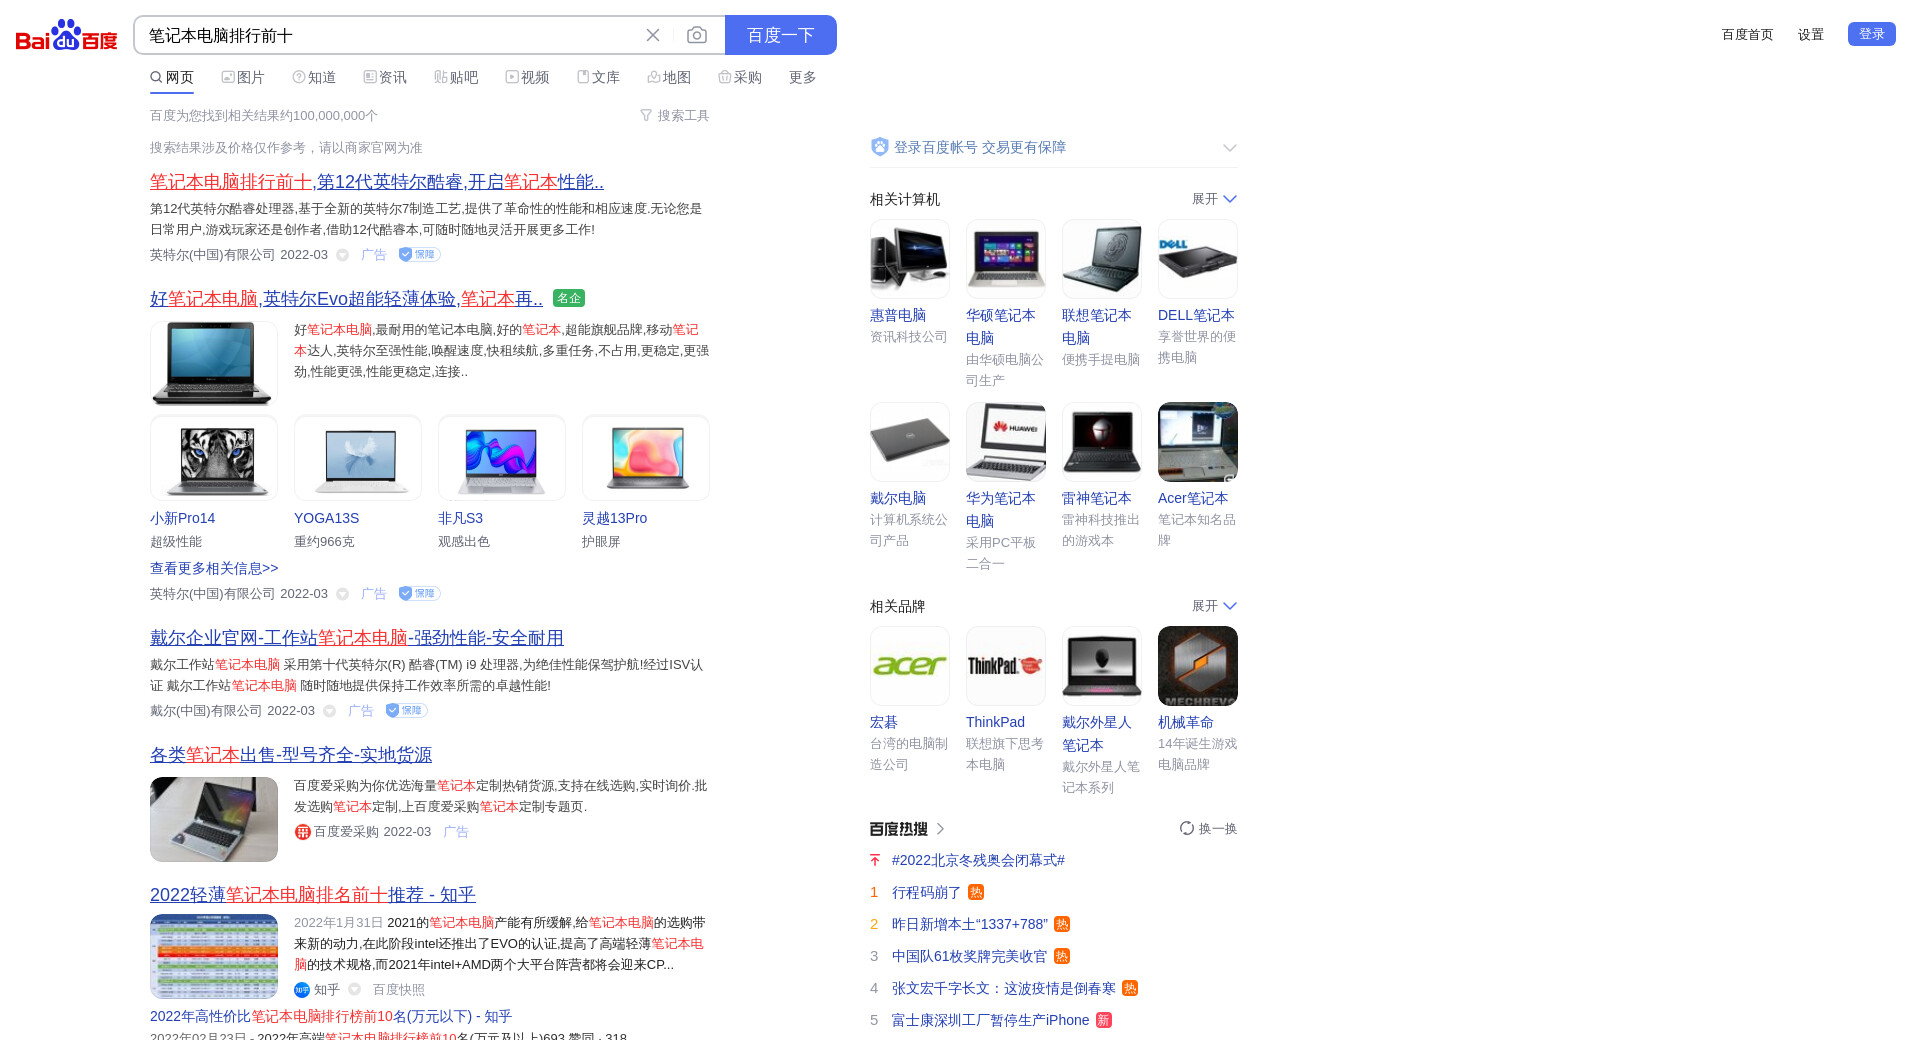This screenshot has width=1920, height=1040.
Task: Switch to the 知道 tab
Action: [x=314, y=77]
